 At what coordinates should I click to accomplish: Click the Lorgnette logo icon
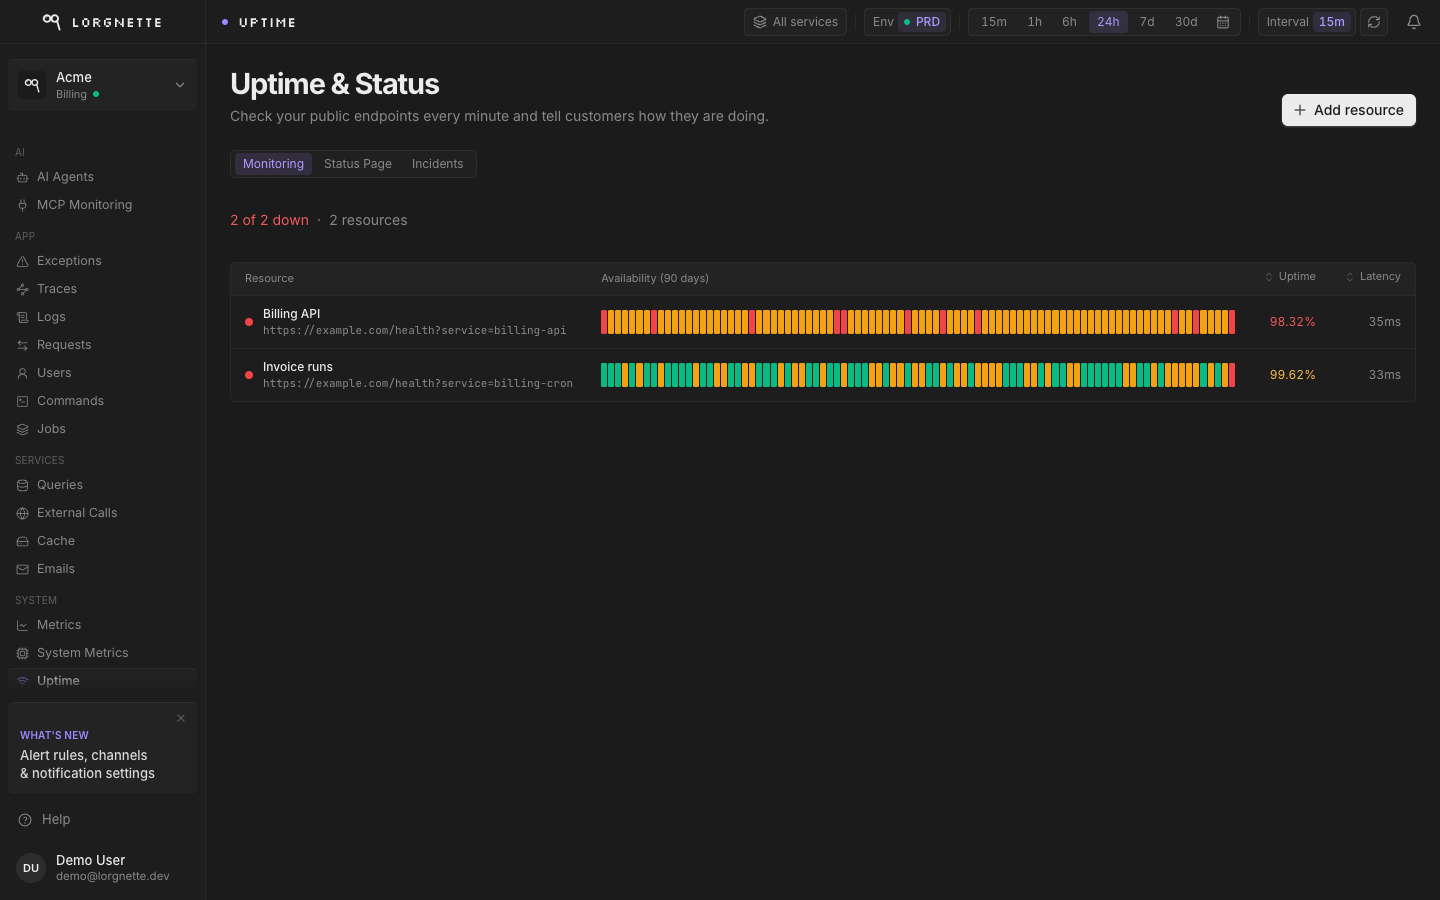(x=52, y=22)
